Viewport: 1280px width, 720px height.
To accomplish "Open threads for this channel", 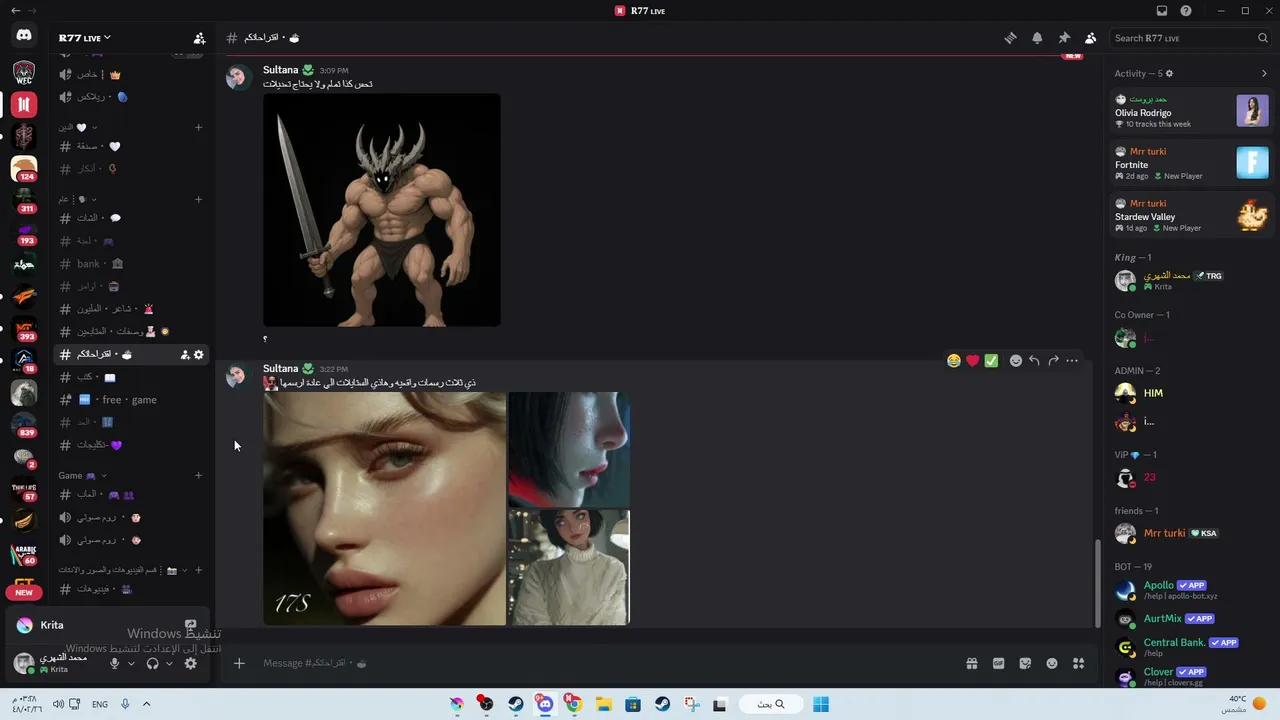I will [x=1010, y=38].
